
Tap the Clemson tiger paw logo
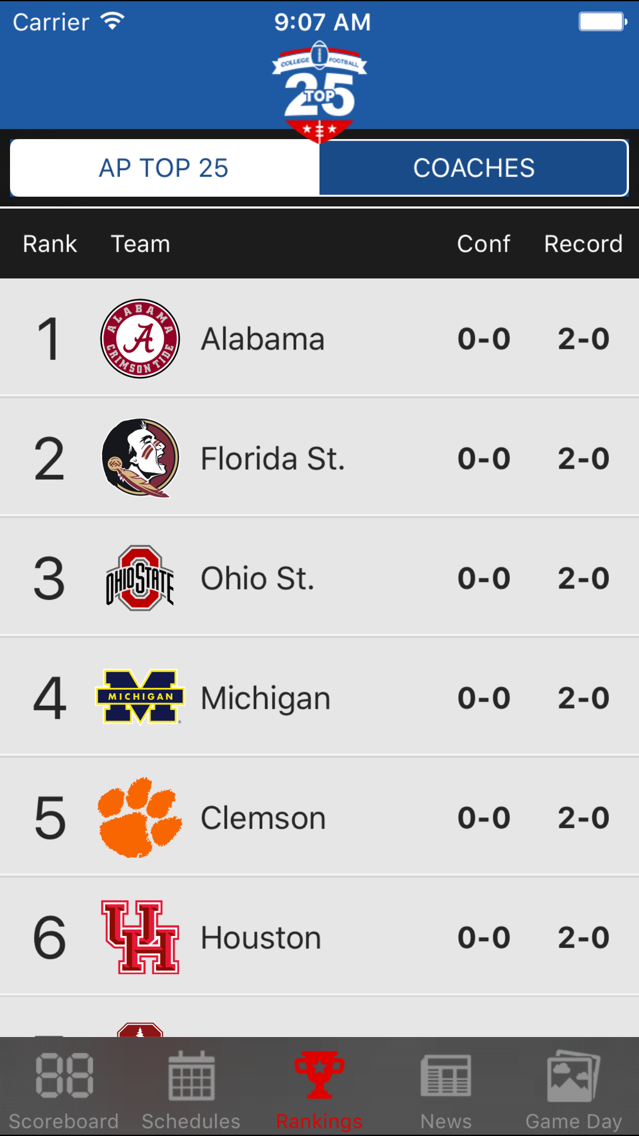[x=140, y=817]
